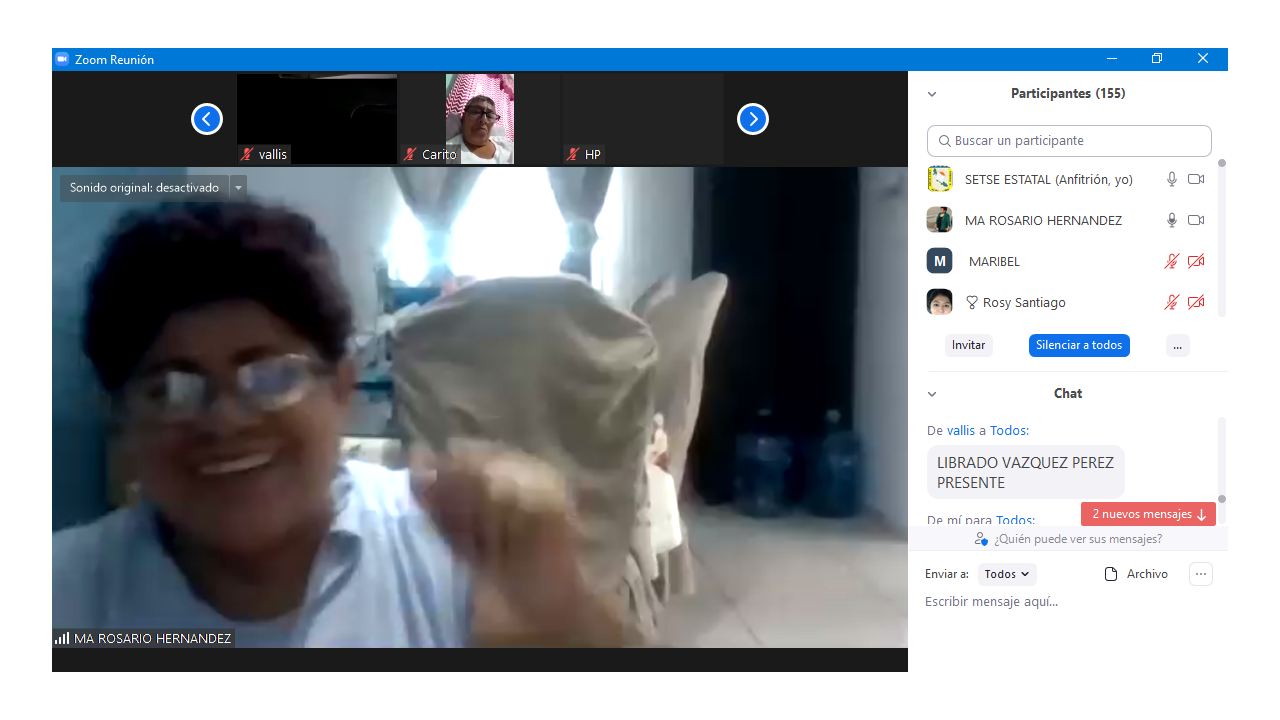The image size is (1280, 720).
Task: Open participants more options button
Action: click(1177, 345)
